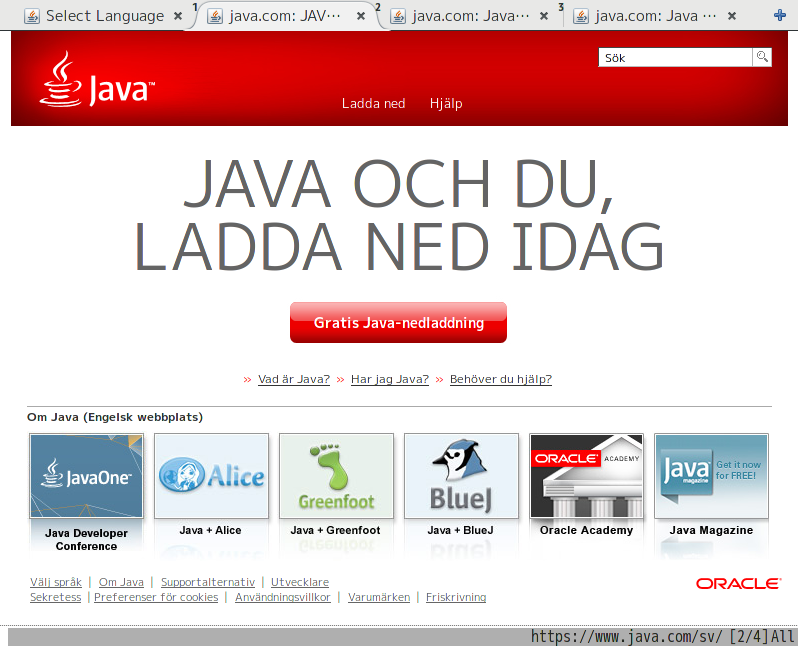Viewport: 798px width, 648px height.
Task: Click the java.com: JAV… tab favicon
Action: [215, 16]
